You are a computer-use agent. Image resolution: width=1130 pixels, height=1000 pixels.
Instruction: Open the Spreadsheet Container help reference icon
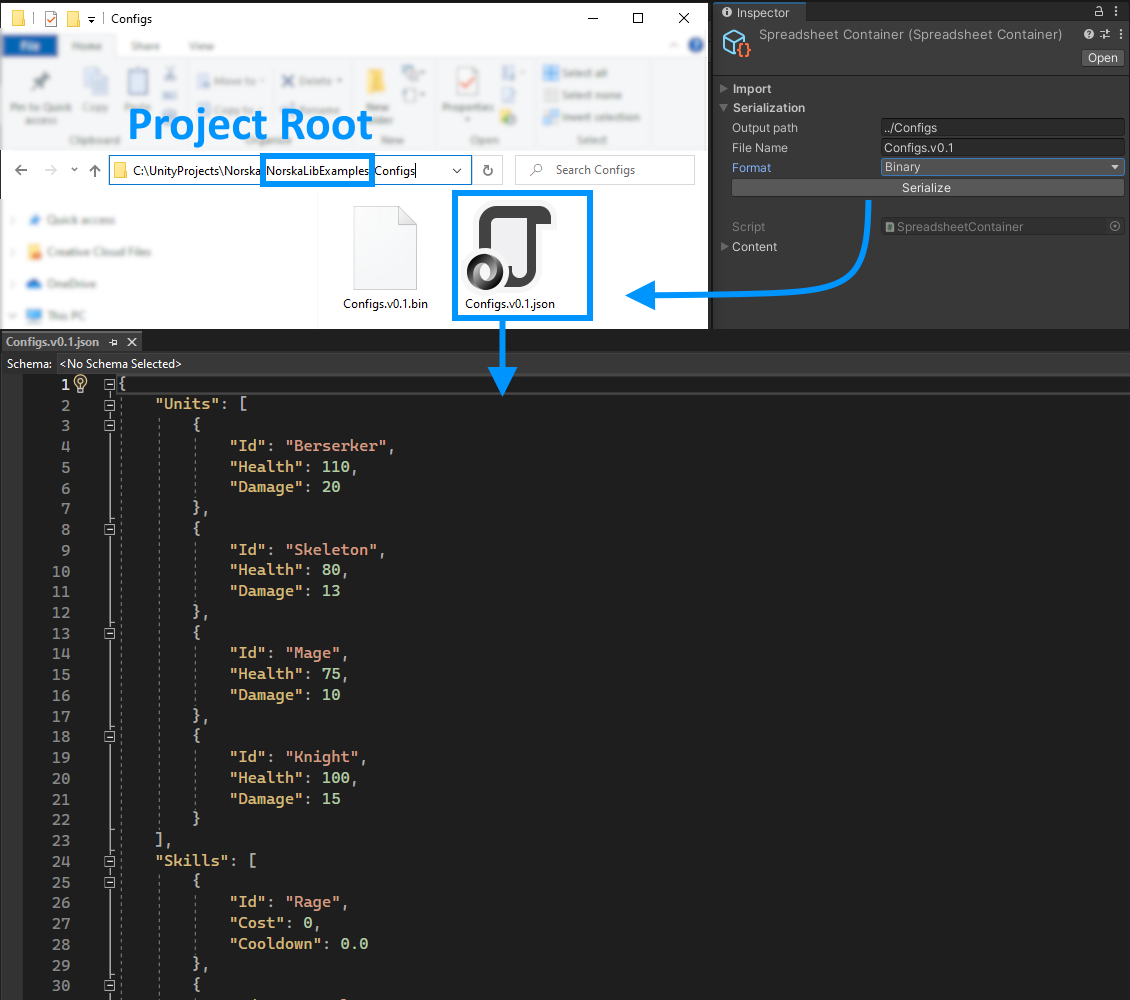1089,34
